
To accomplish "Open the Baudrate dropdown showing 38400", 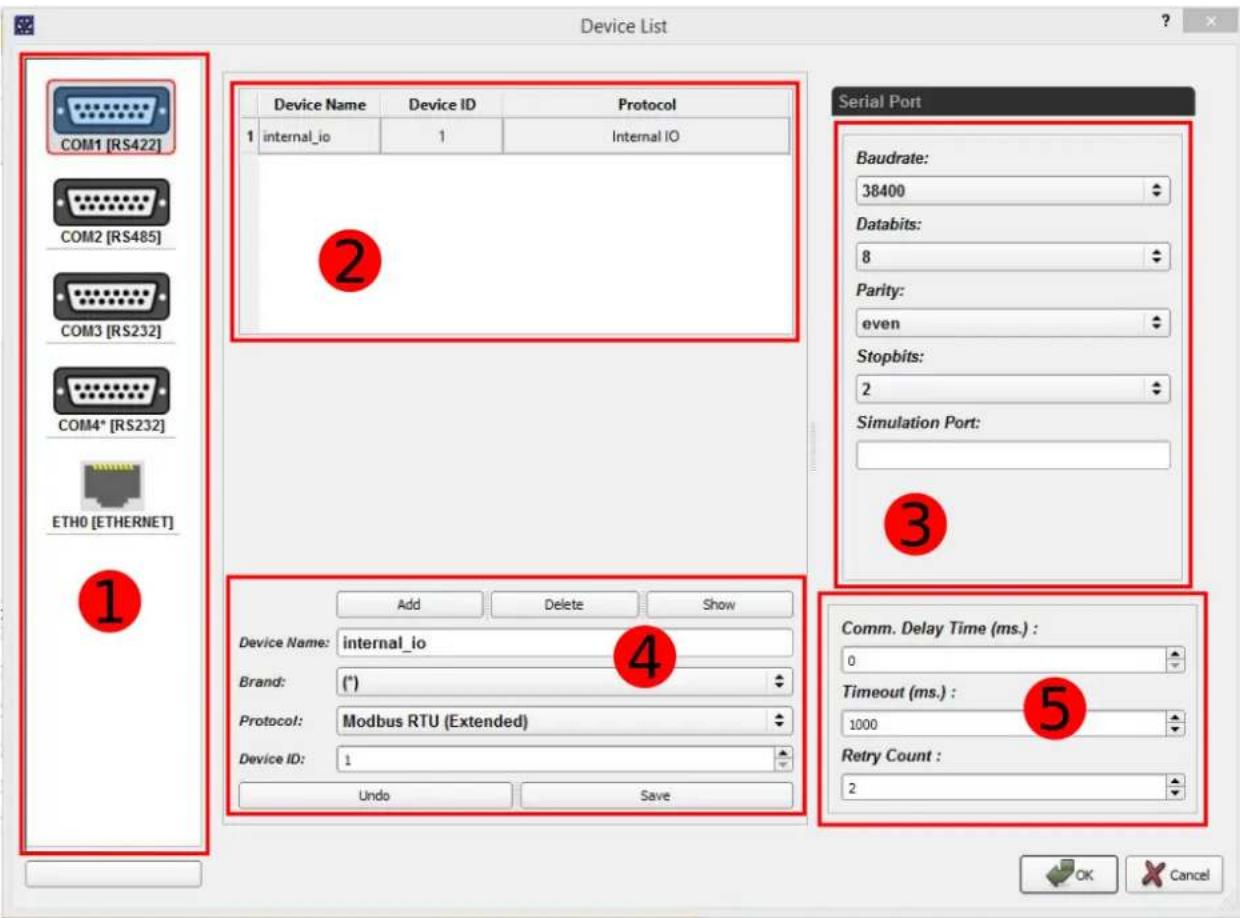I will pos(1013,190).
